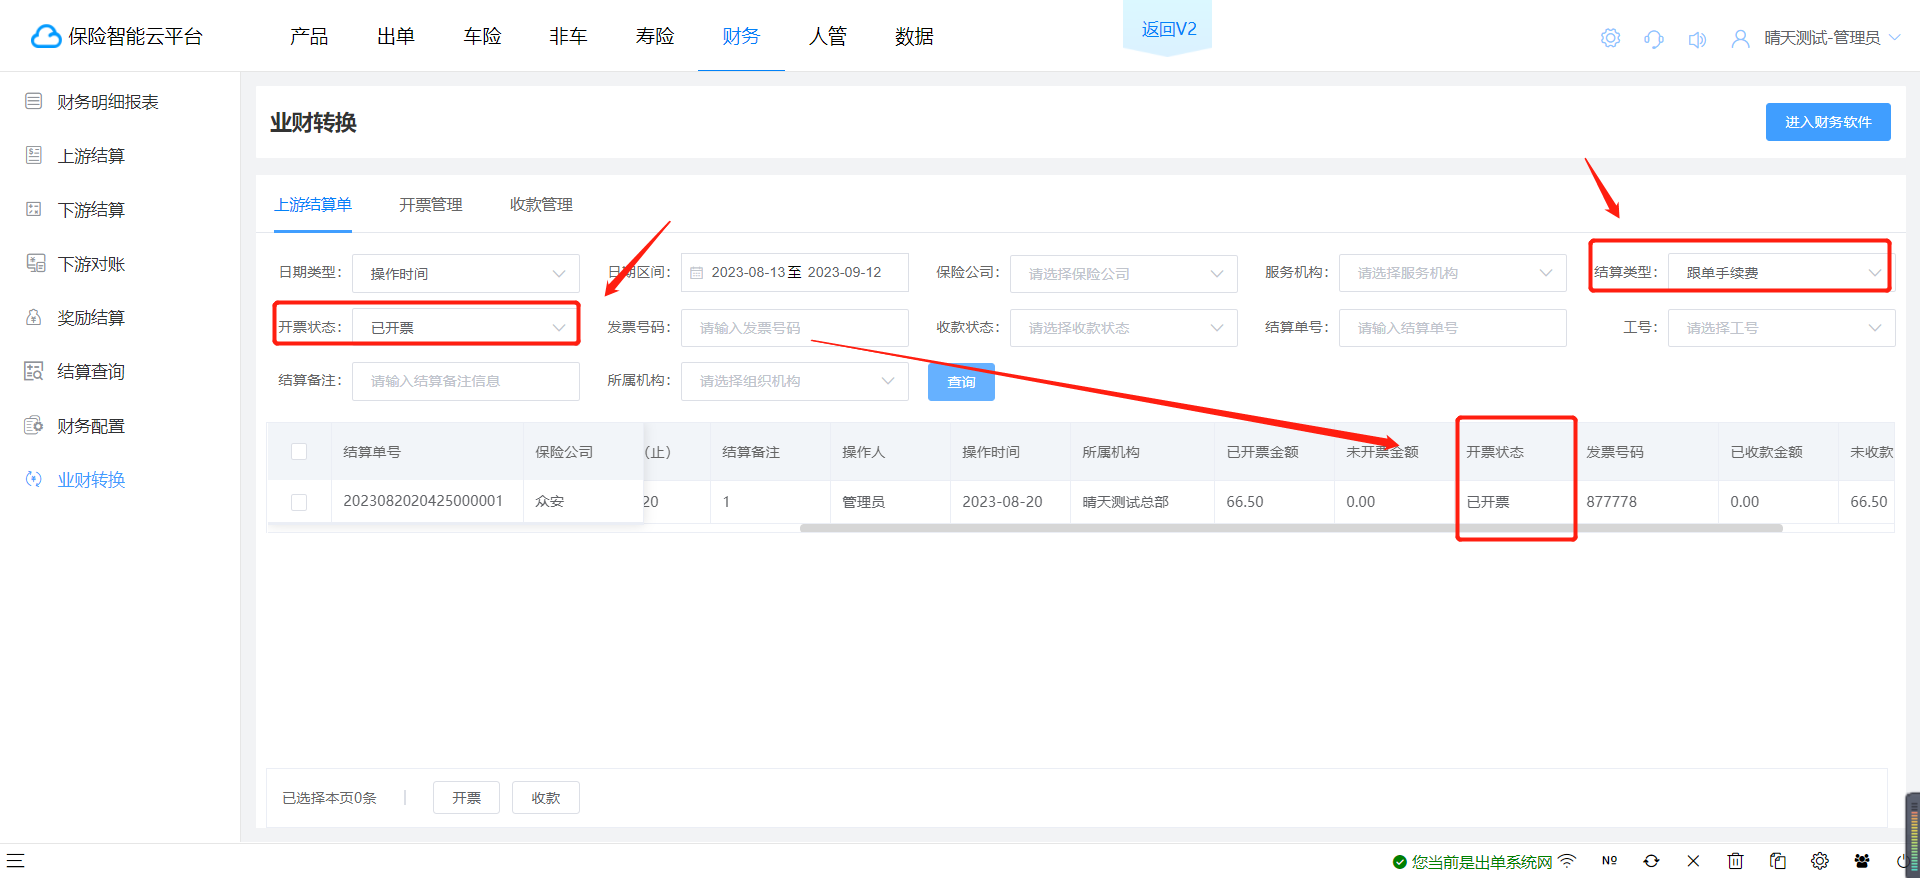Click 晴天测试-管理员 username
Viewport: 1920px width, 878px height.
click(x=1822, y=38)
